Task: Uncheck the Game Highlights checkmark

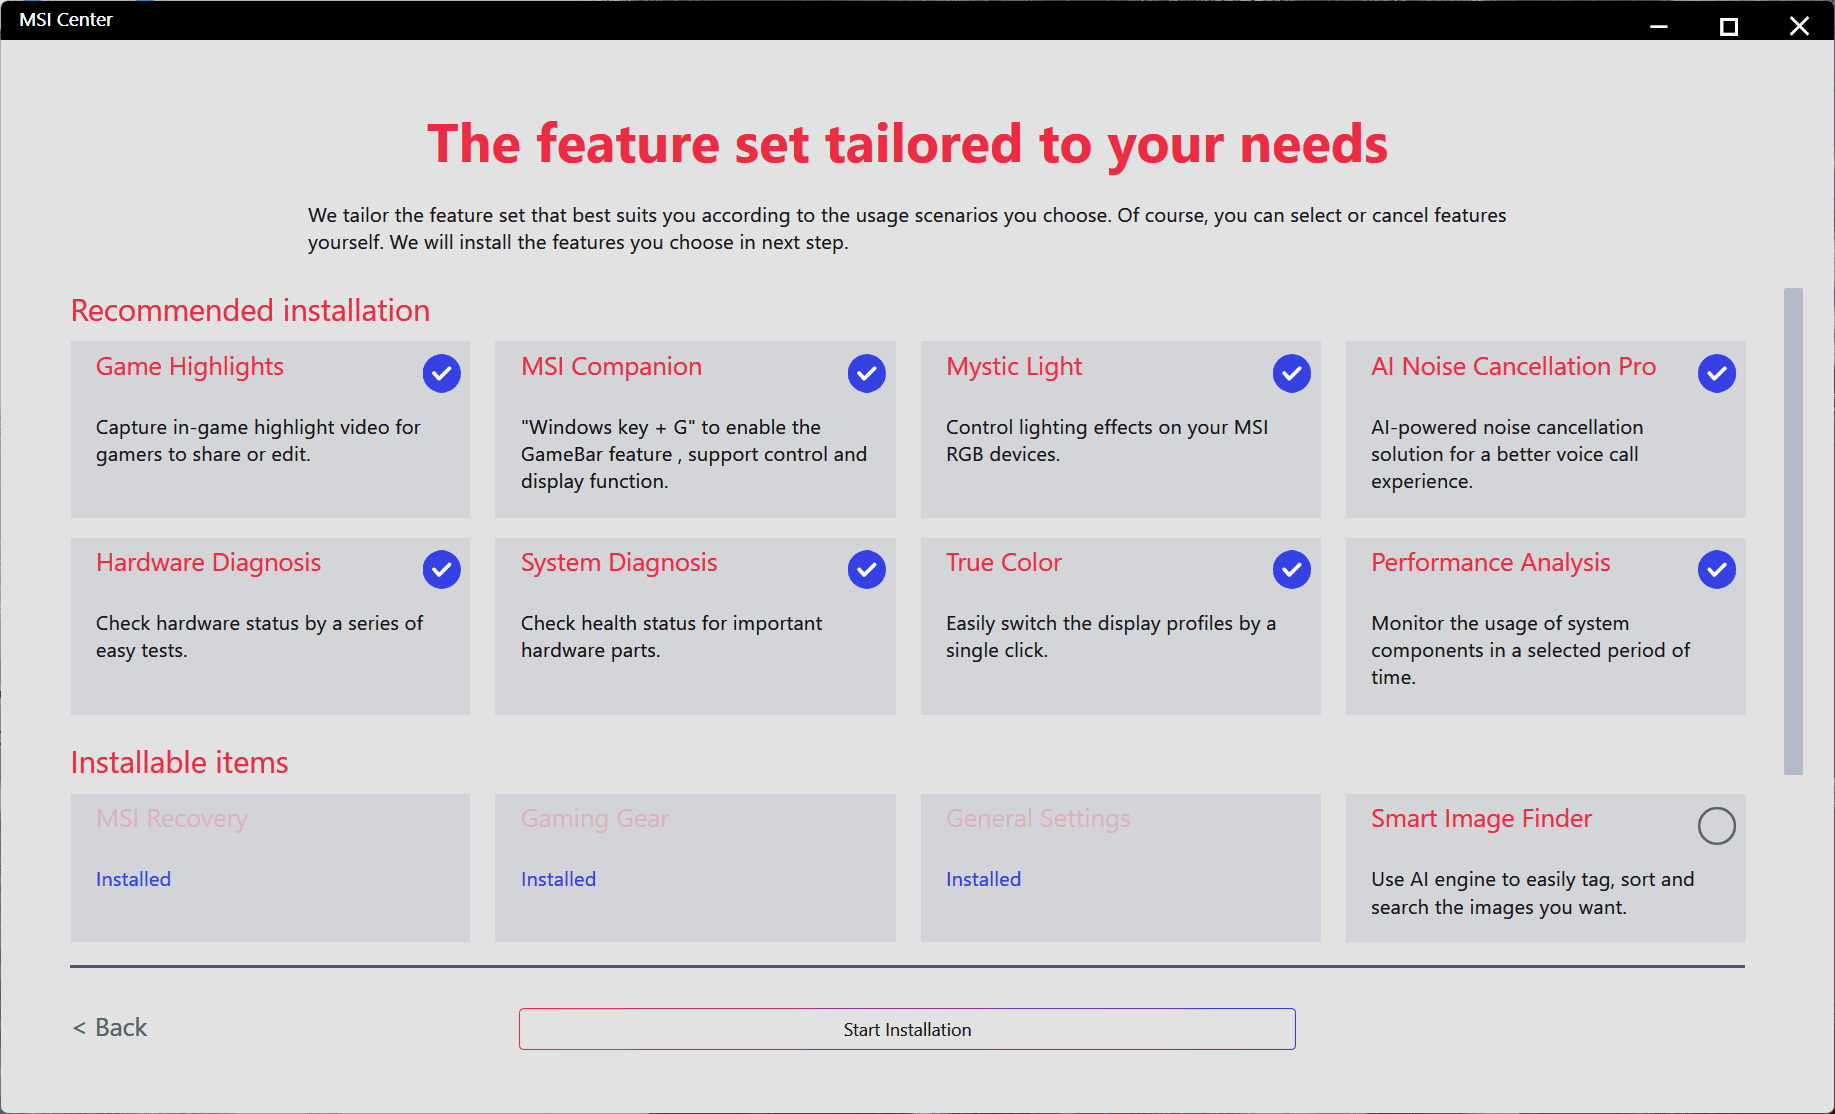Action: tap(441, 374)
